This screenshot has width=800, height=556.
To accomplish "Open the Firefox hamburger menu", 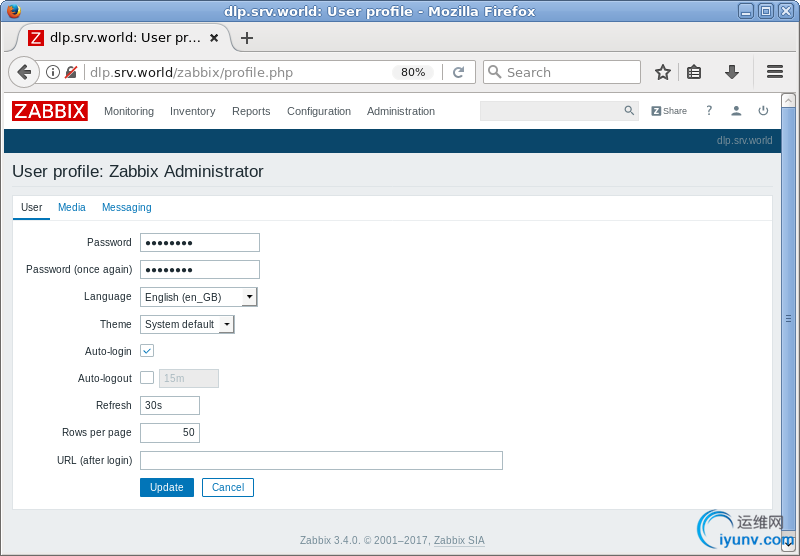I will [774, 72].
